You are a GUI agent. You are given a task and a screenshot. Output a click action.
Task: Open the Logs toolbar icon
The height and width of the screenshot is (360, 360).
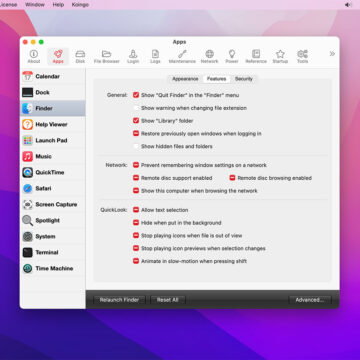tap(155, 57)
